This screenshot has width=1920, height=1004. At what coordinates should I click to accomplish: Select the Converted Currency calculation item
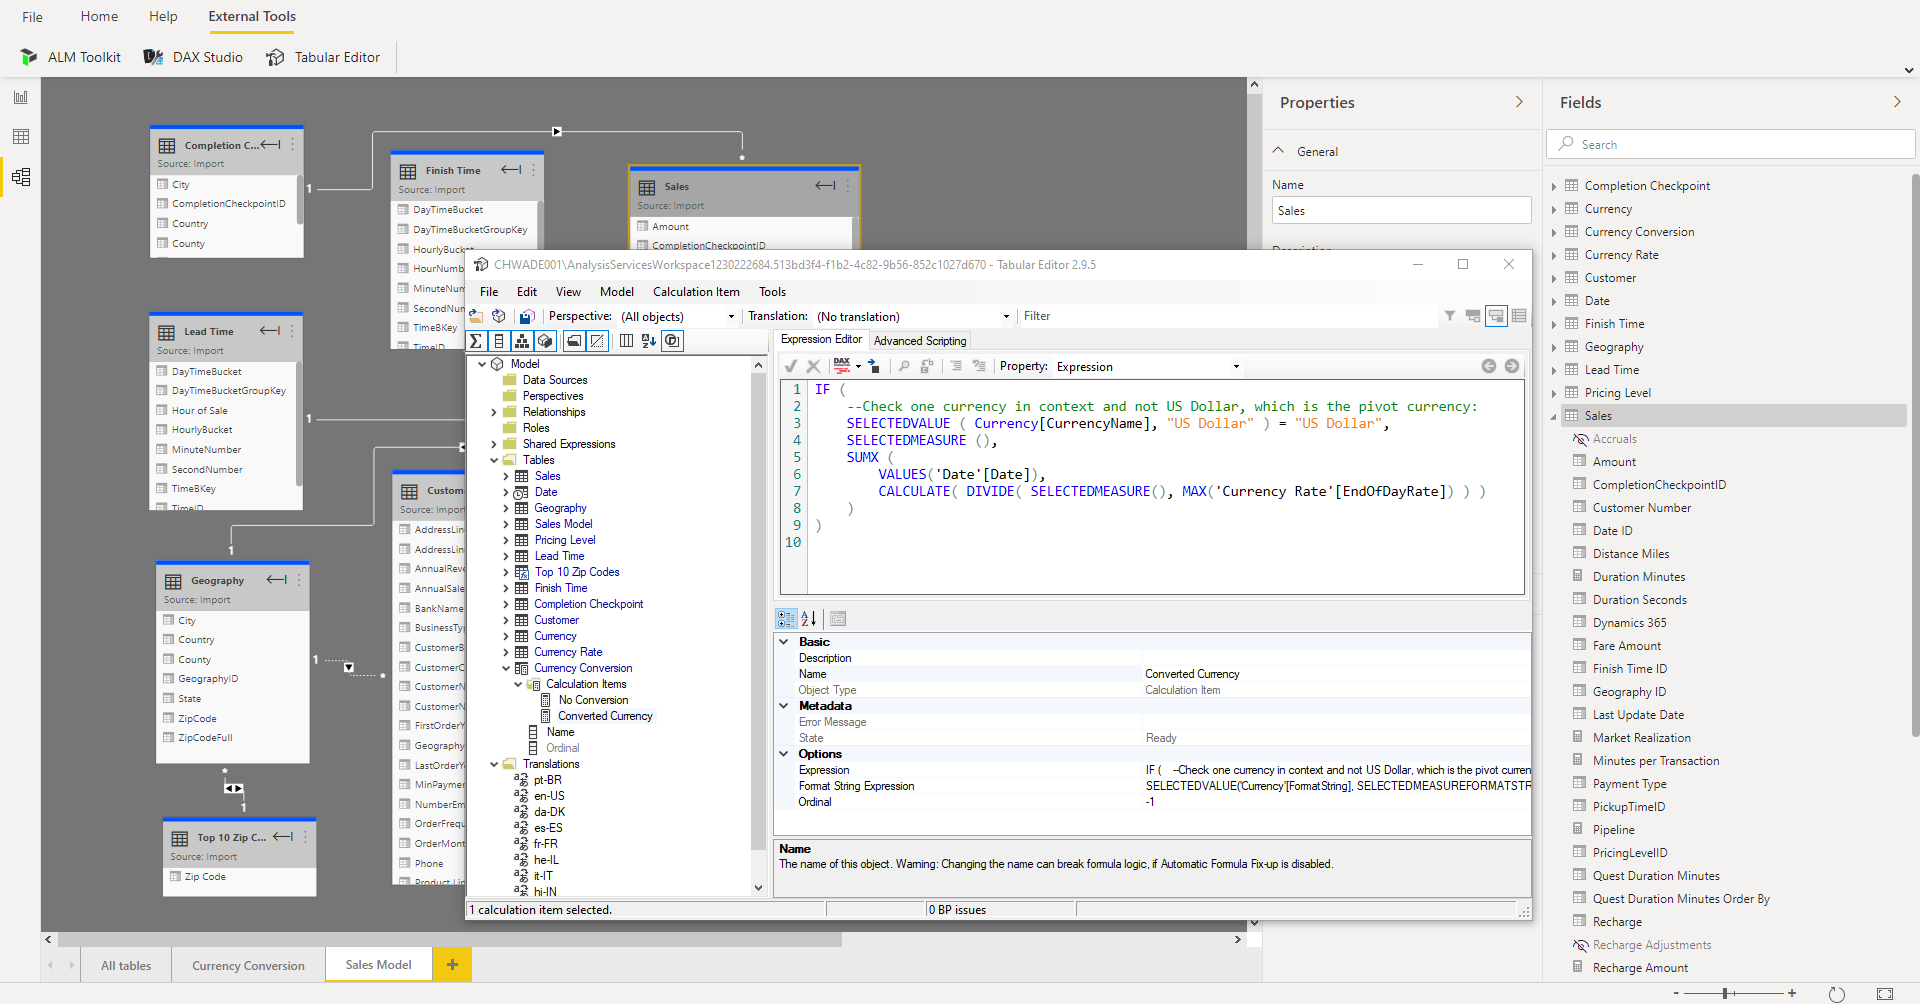(x=605, y=716)
